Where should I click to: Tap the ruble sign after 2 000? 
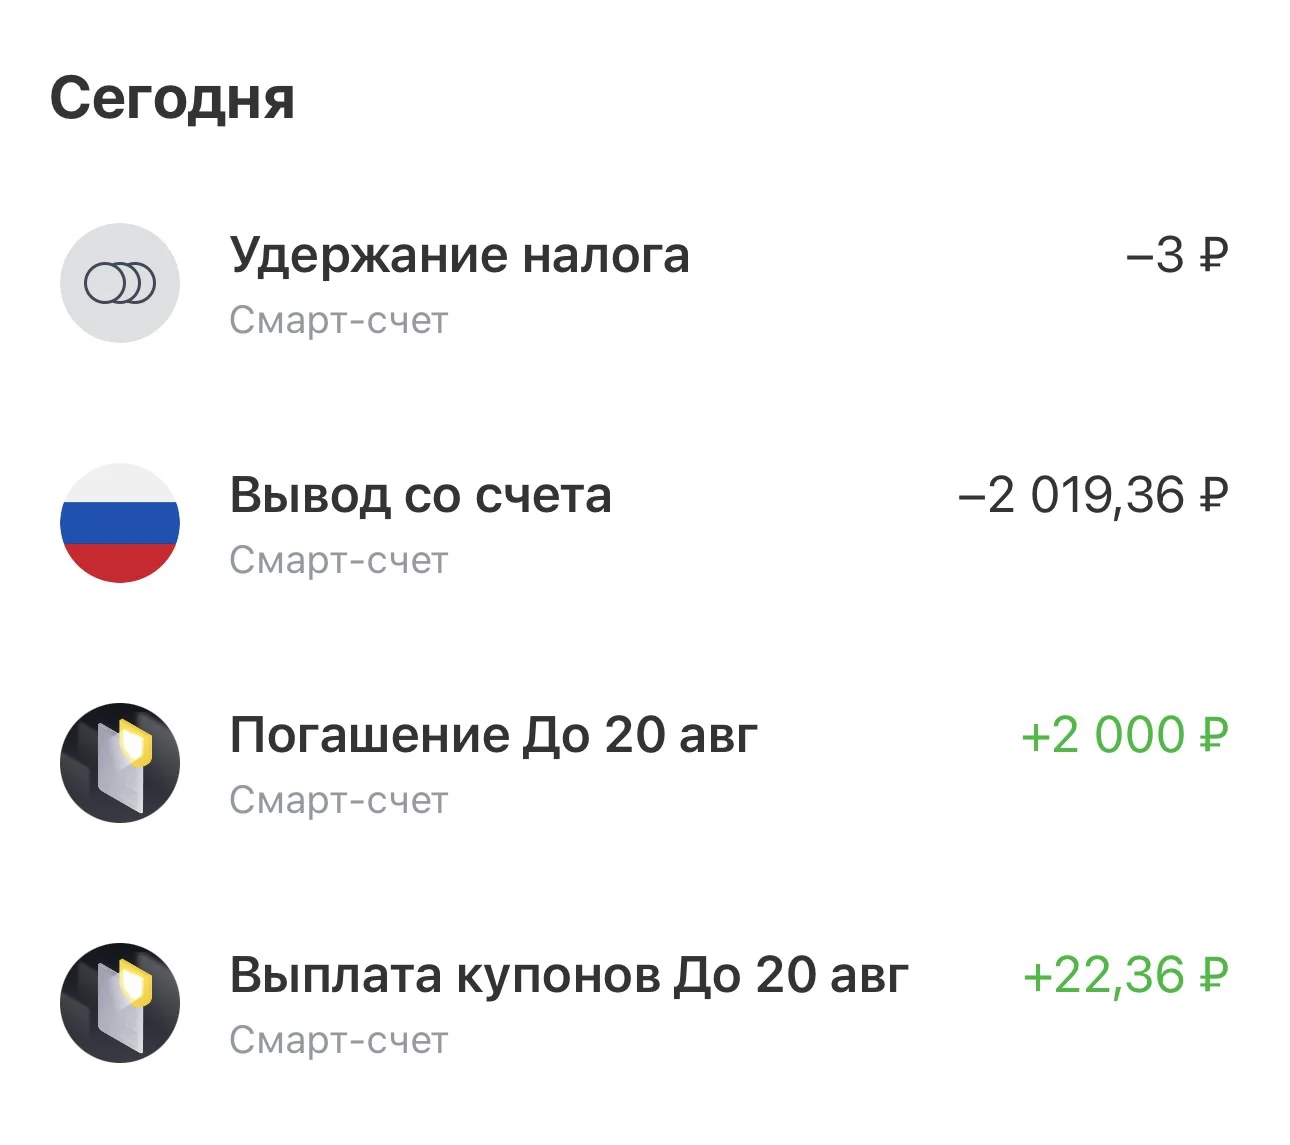click(x=1212, y=735)
